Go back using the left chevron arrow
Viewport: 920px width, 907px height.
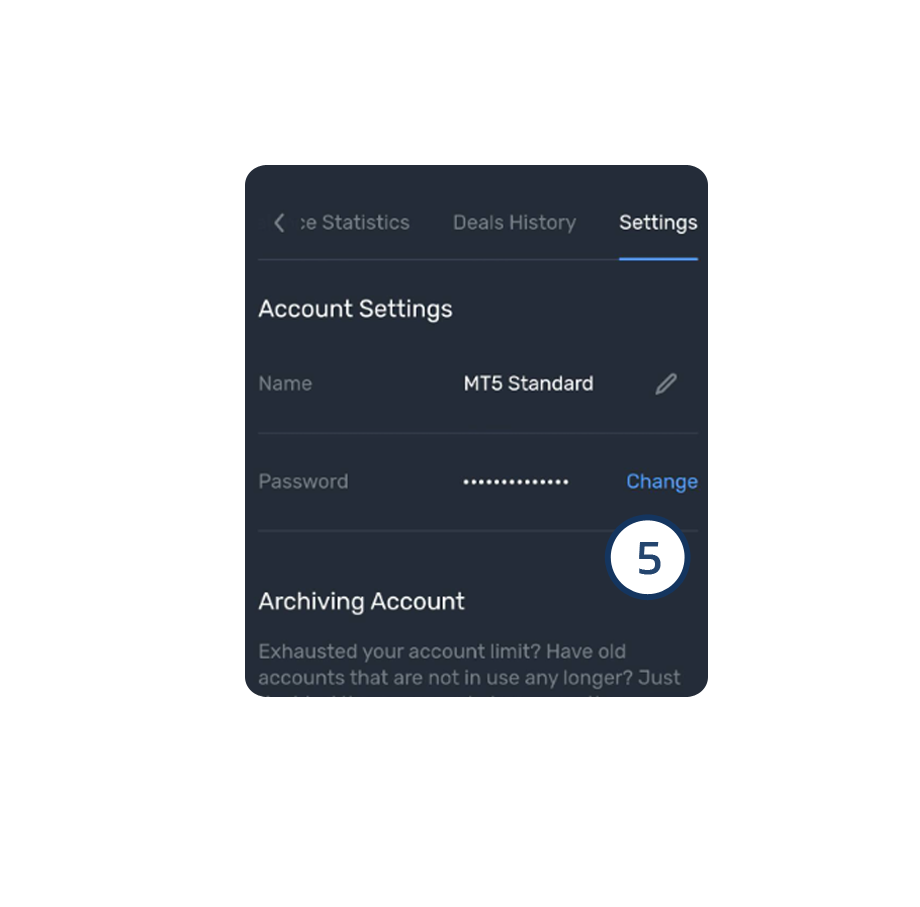click(279, 223)
